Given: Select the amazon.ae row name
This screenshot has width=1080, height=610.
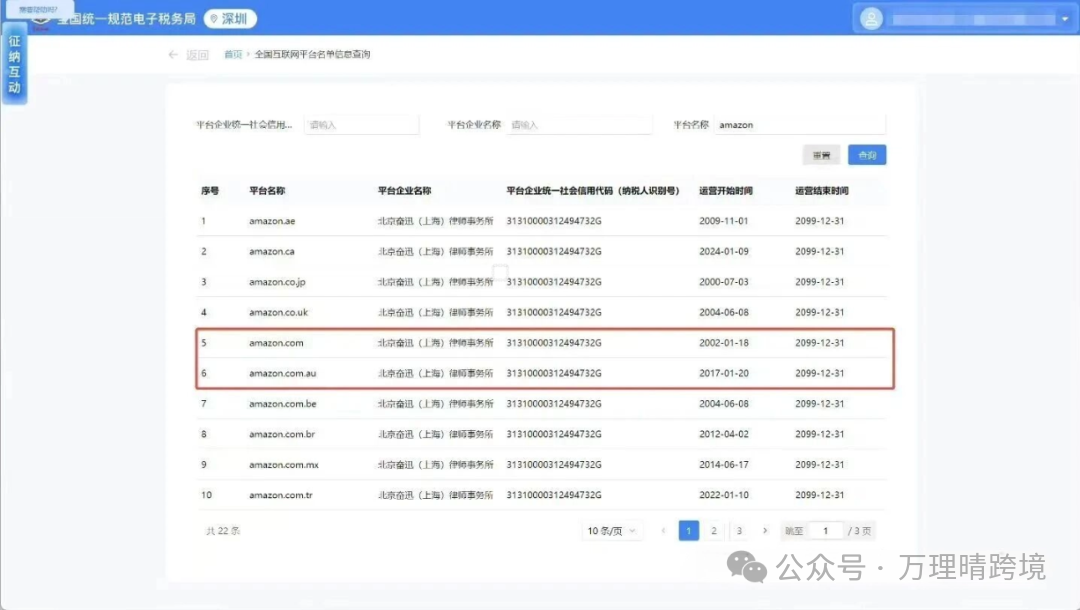Looking at the screenshot, I should pyautogui.click(x=272, y=221).
